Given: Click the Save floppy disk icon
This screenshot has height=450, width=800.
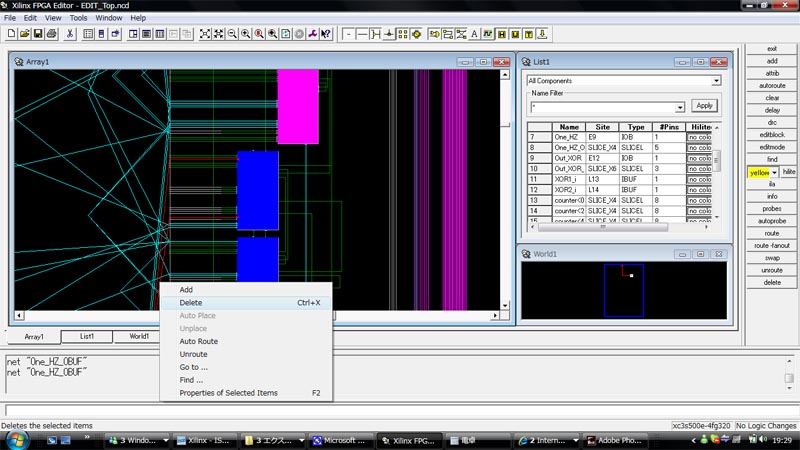Looking at the screenshot, I should point(38,34).
